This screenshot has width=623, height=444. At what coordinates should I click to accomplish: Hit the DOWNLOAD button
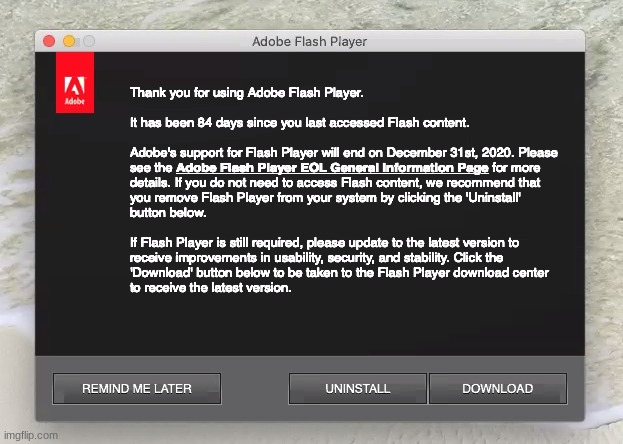[x=497, y=388]
